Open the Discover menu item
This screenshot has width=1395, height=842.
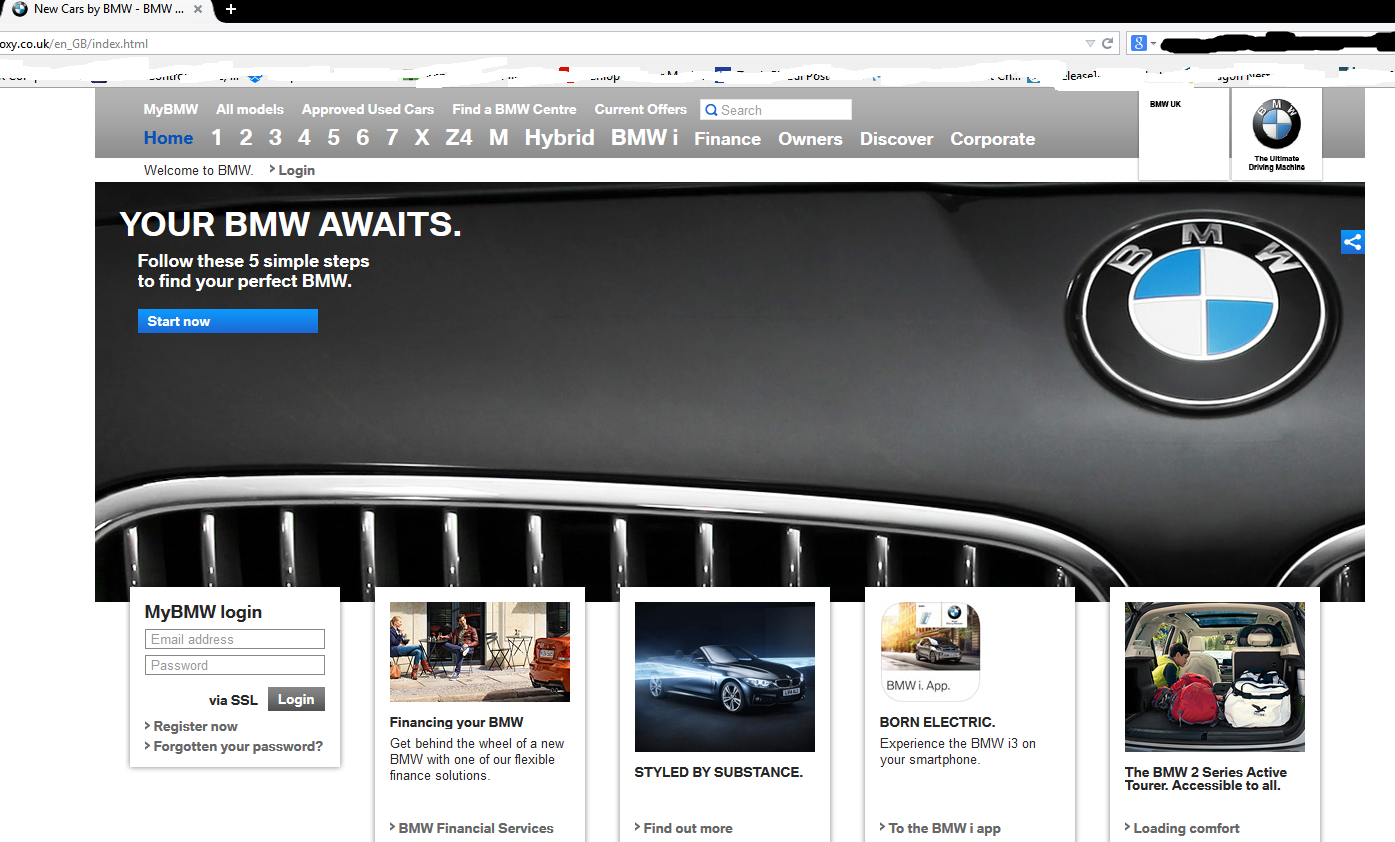897,139
